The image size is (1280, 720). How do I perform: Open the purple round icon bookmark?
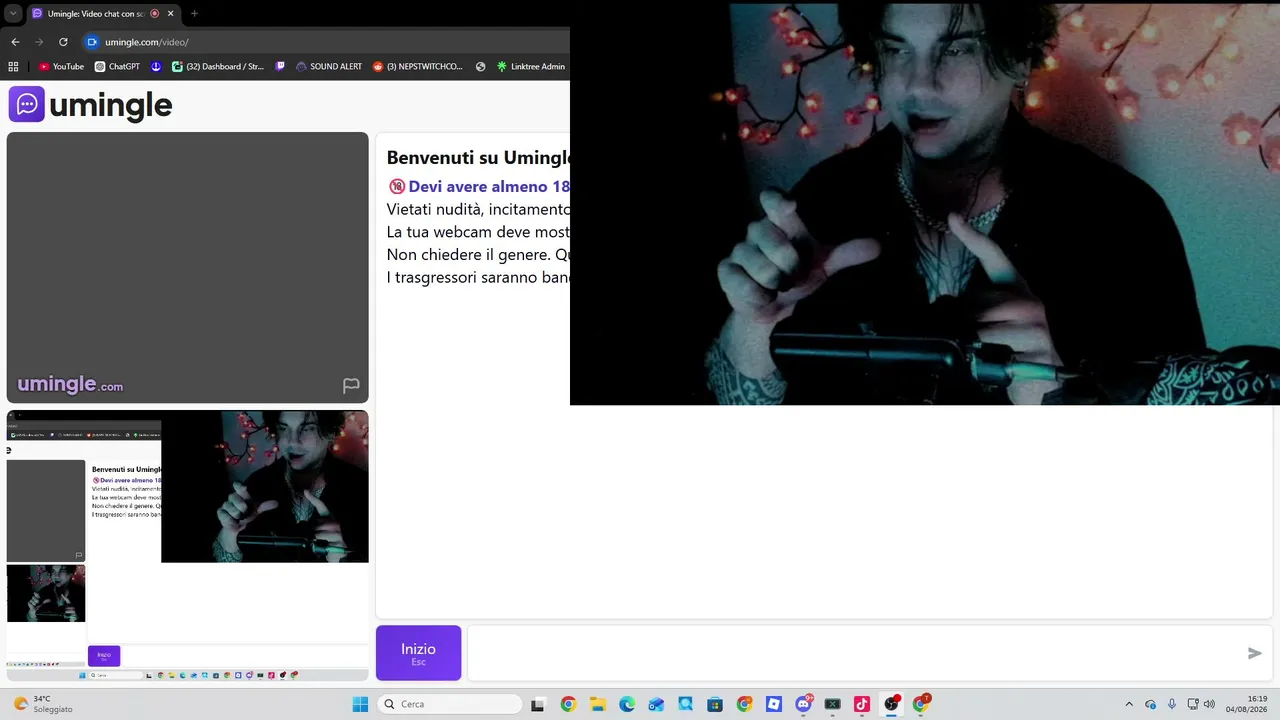tap(156, 67)
